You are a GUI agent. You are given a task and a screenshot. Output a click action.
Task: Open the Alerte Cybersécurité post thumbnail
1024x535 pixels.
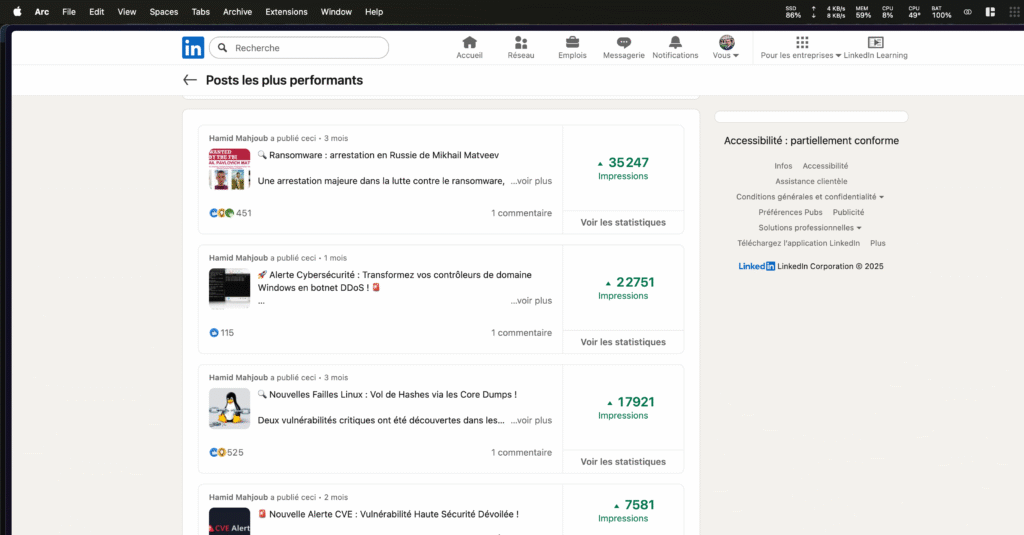click(x=229, y=288)
